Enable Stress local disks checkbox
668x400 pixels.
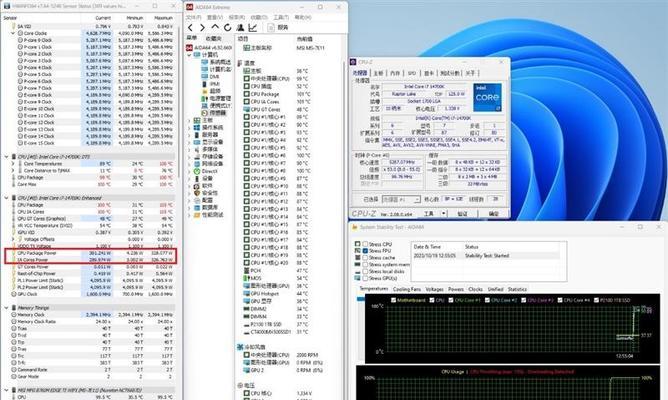[x=365, y=271]
